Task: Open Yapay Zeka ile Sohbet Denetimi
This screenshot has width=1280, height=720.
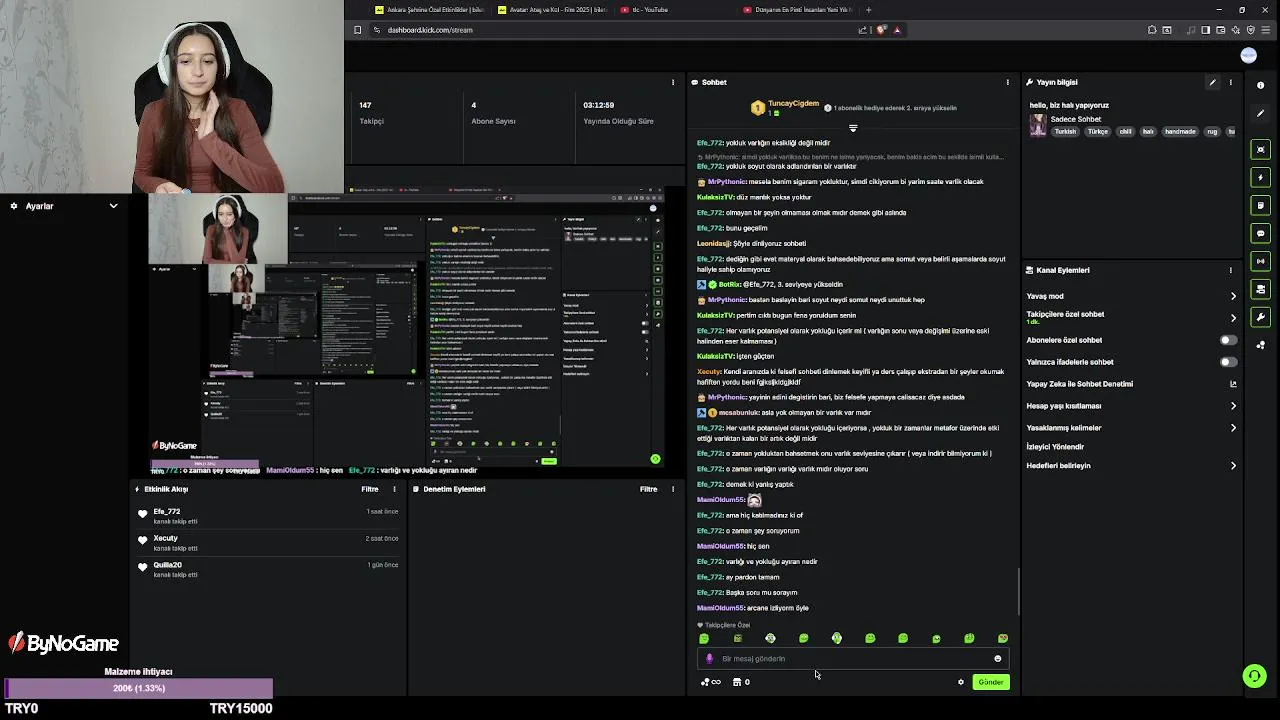Action: (x=1129, y=384)
